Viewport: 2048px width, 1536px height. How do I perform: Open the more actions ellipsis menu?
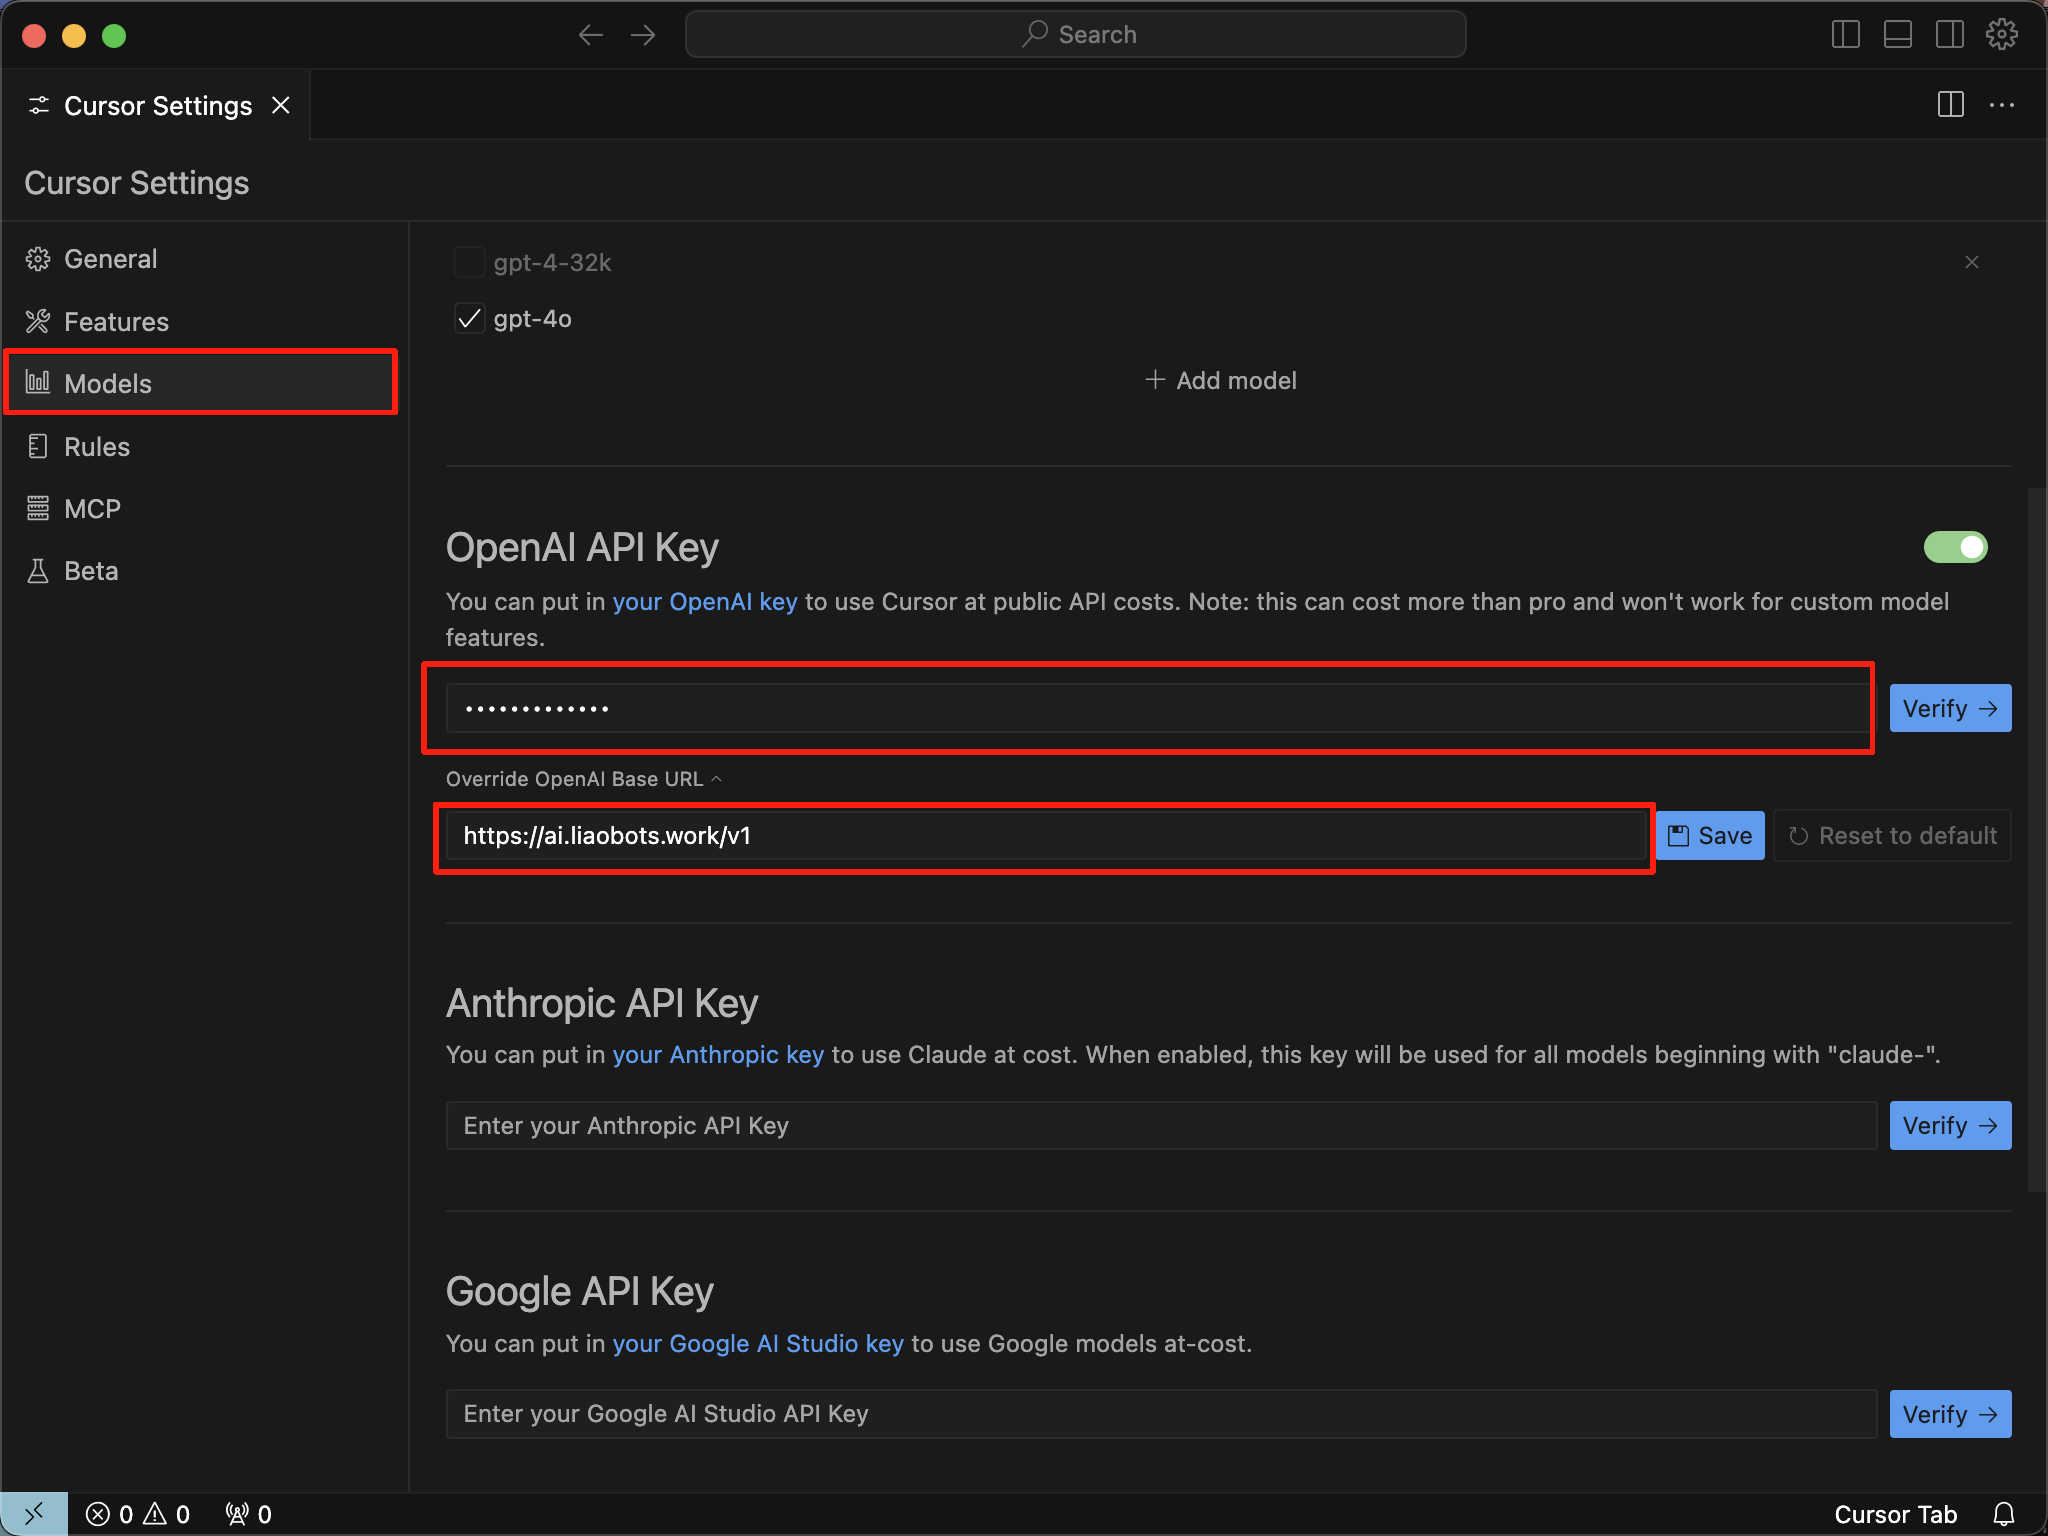pos(2002,105)
